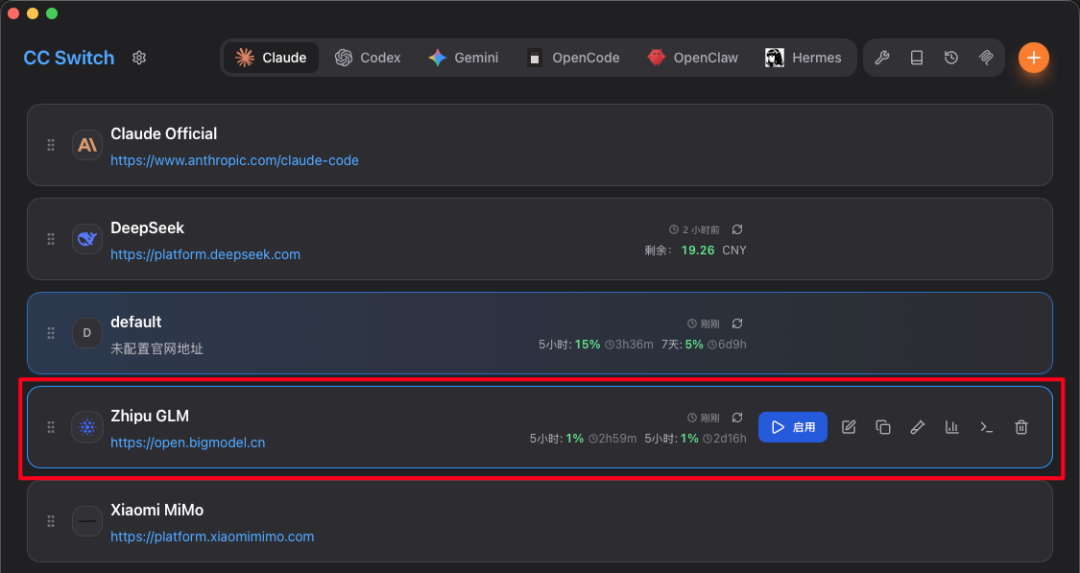Delete the Zhipu GLM provider
The image size is (1080, 573).
coord(1021,427)
